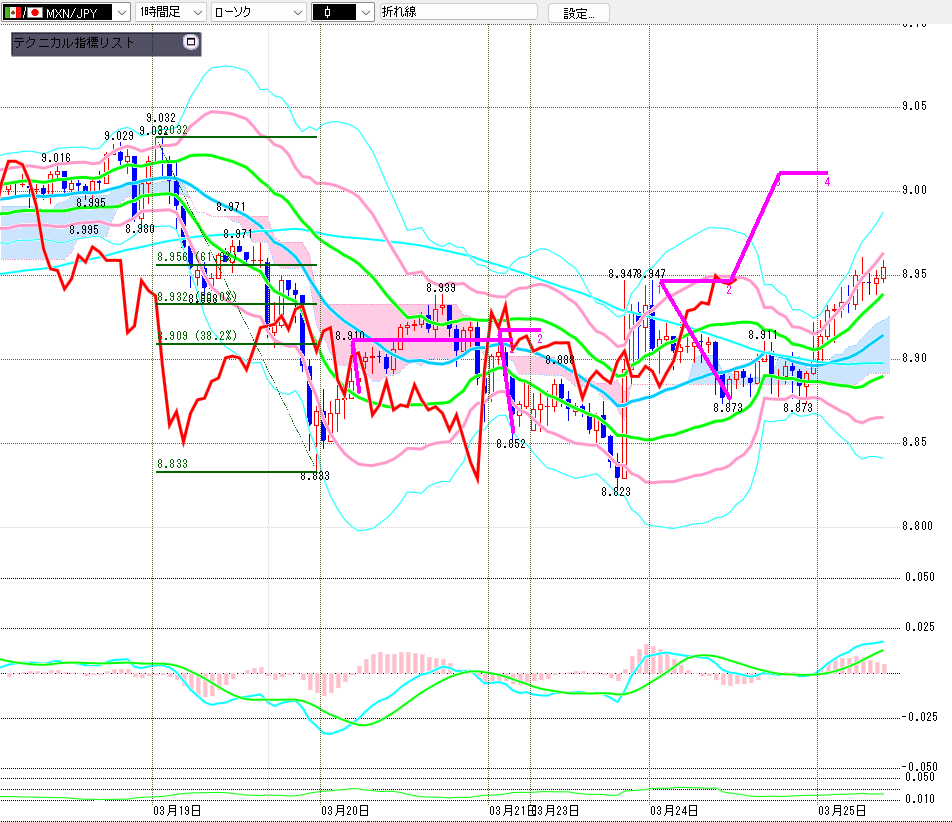Click the 0.025 indicator axis label
Viewport: 952px width, 822px height.
919,627
